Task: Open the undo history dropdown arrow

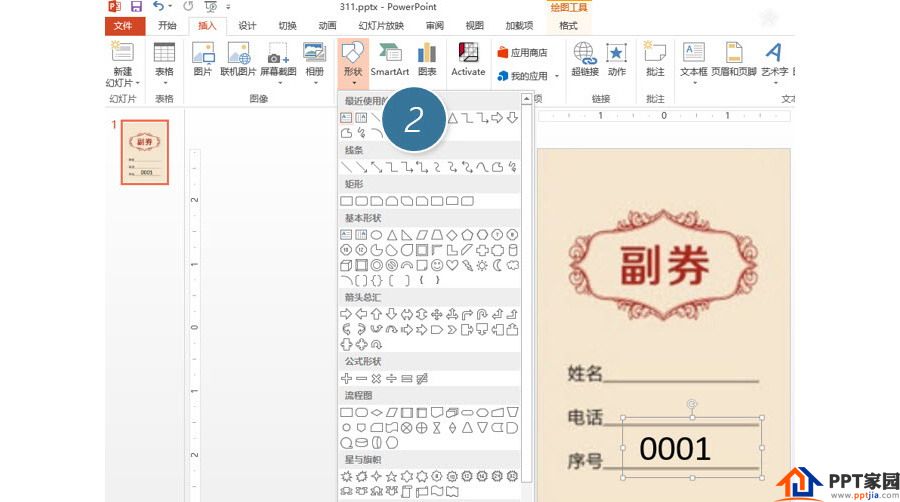Action: point(170,6)
